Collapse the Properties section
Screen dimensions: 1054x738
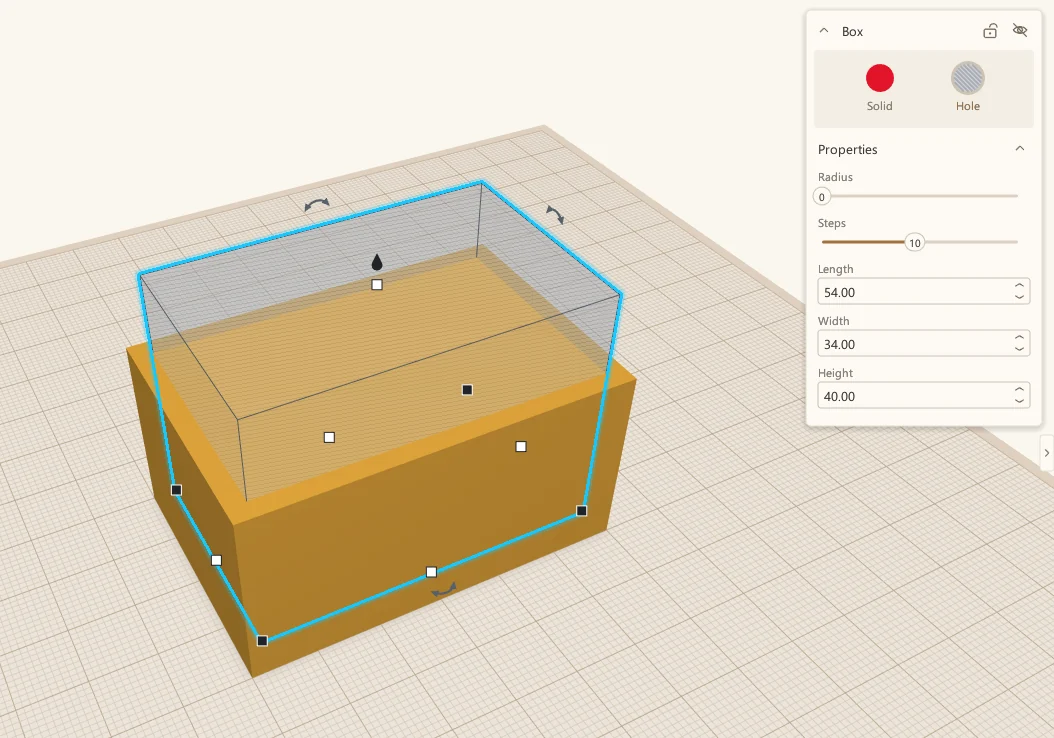tap(1020, 149)
